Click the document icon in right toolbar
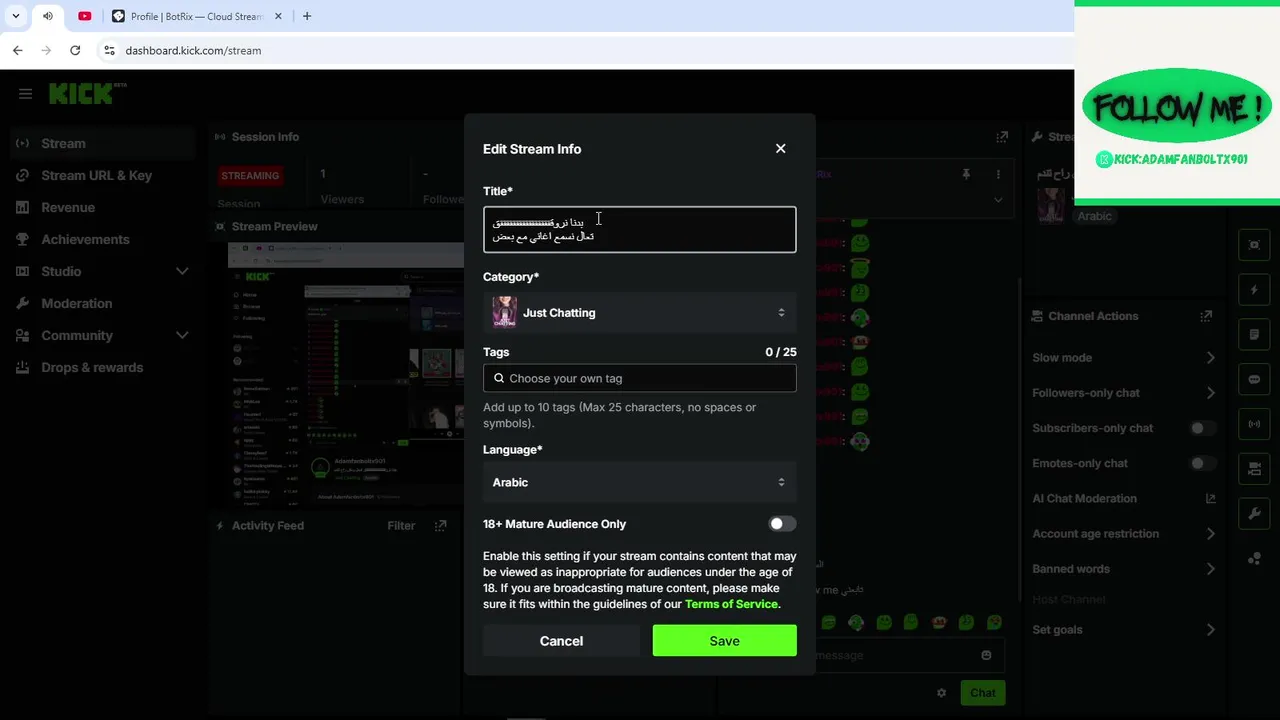The height and width of the screenshot is (720, 1280). pyautogui.click(x=1255, y=335)
